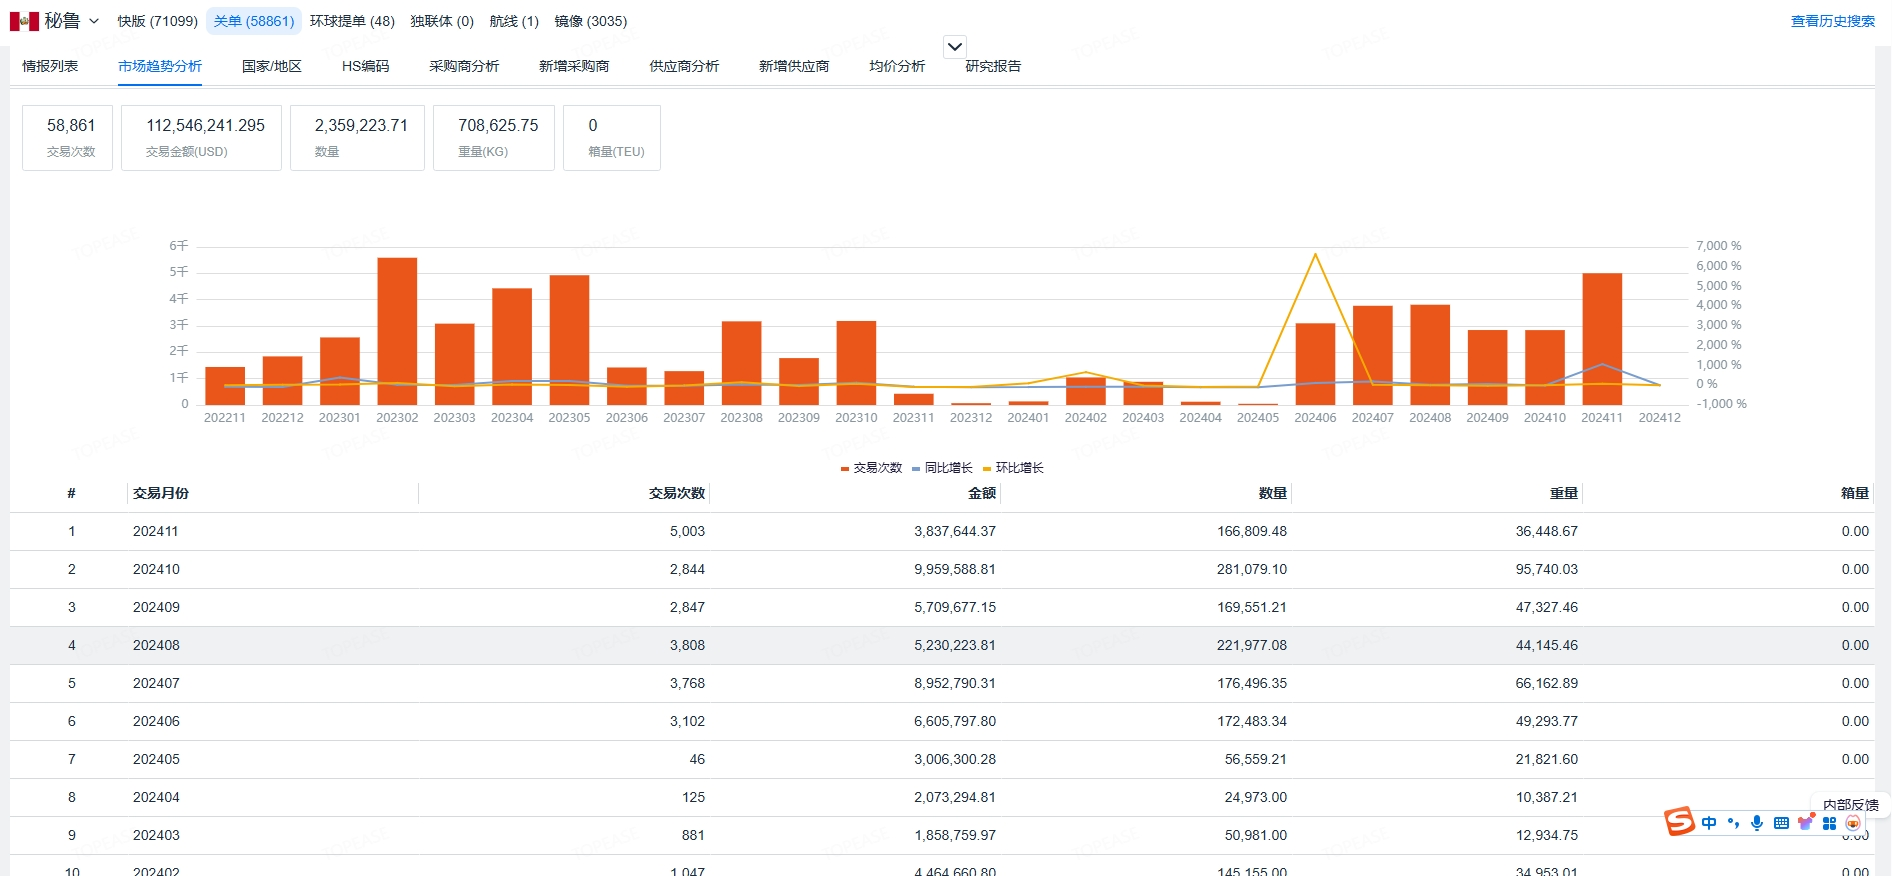Open the 供应商分析 tab
This screenshot has width=1892, height=876.
(684, 66)
